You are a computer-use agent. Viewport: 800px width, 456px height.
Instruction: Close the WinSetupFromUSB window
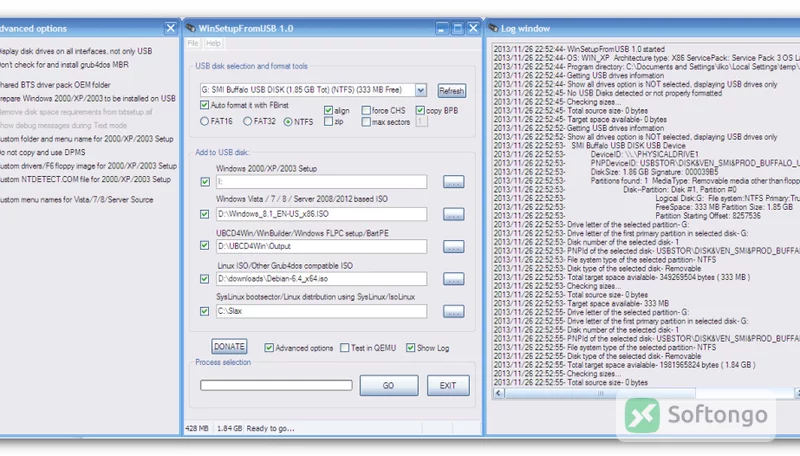pyautogui.click(x=473, y=28)
